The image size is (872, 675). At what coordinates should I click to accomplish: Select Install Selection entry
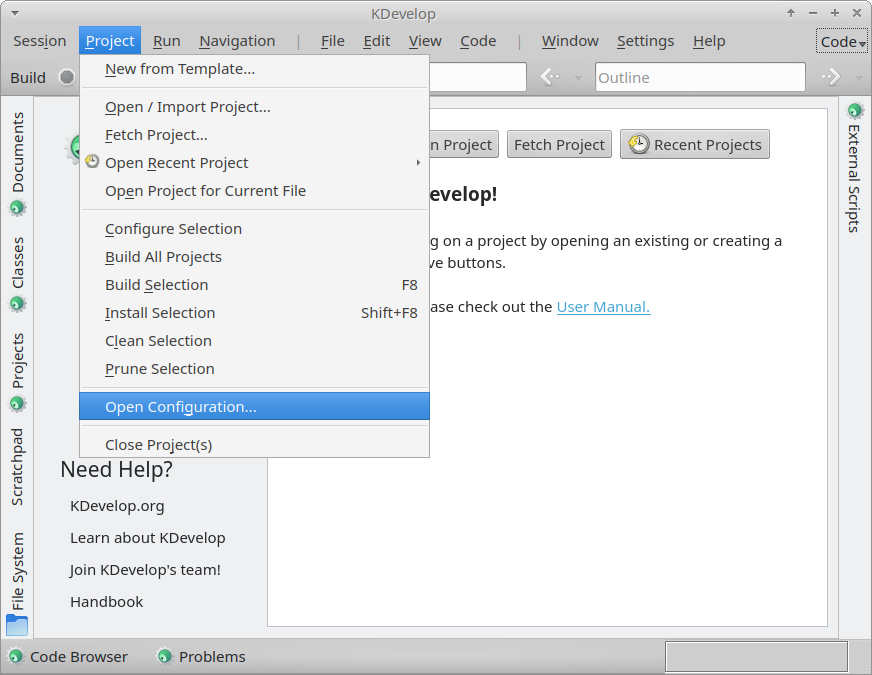click(255, 312)
